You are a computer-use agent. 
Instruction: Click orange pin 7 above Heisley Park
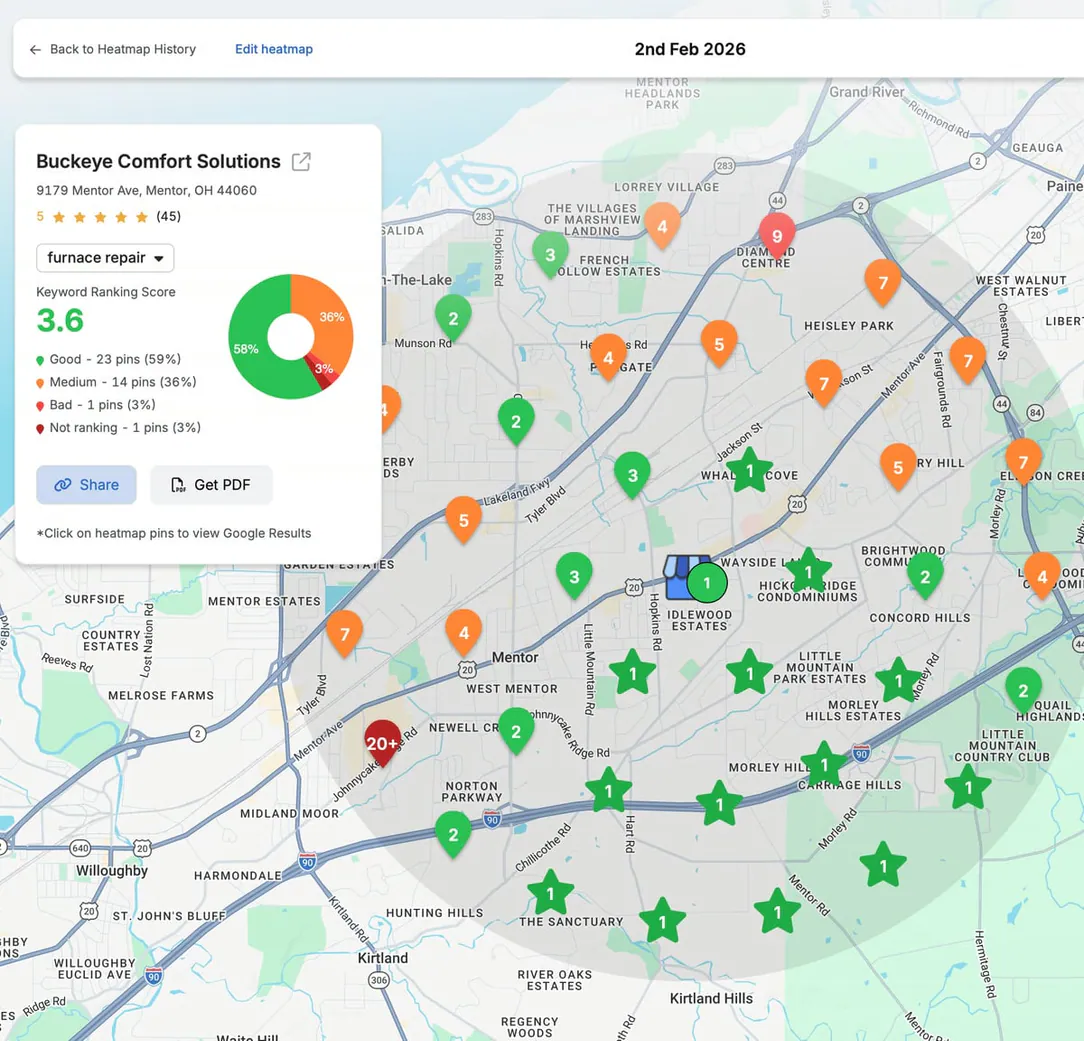point(883,282)
